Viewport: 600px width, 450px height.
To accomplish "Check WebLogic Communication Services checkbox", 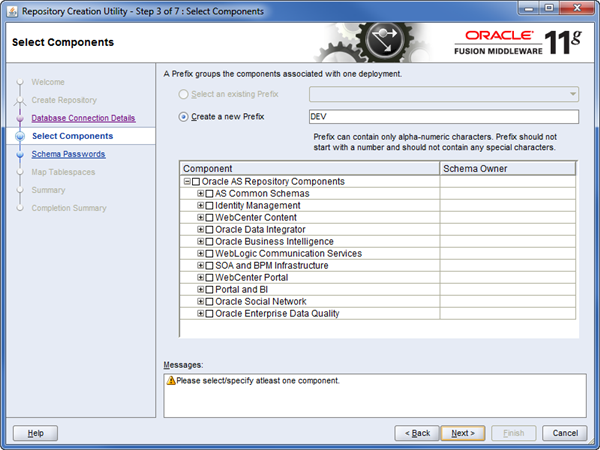I will coord(209,254).
